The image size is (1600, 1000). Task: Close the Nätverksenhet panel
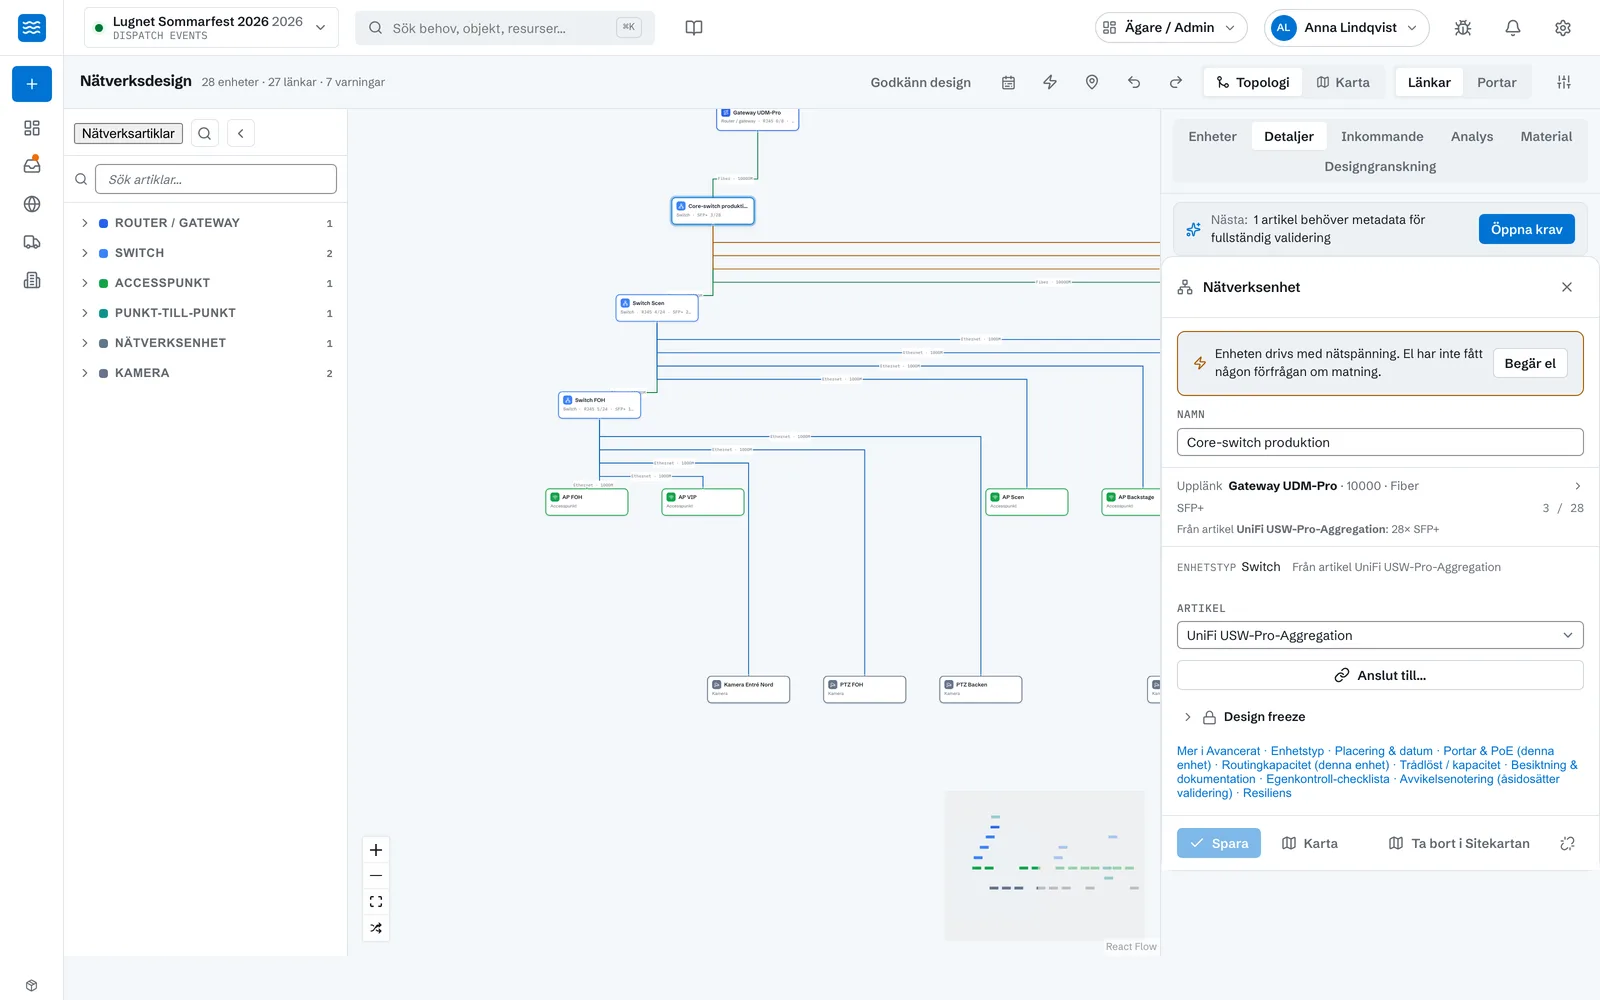[x=1567, y=287]
